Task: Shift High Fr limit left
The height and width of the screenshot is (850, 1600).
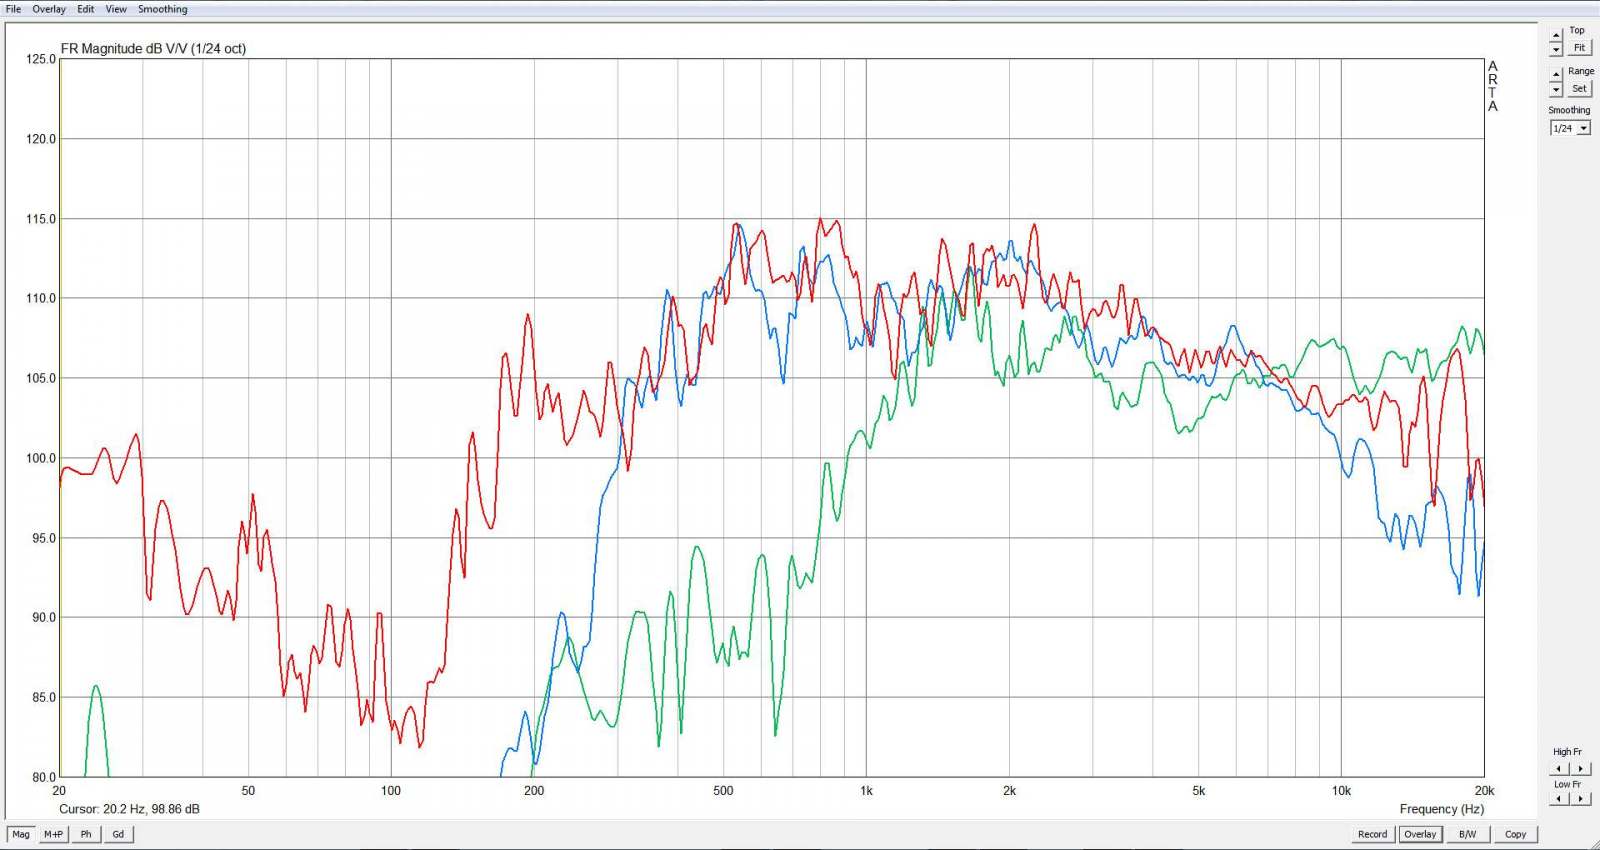Action: pyautogui.click(x=1559, y=769)
